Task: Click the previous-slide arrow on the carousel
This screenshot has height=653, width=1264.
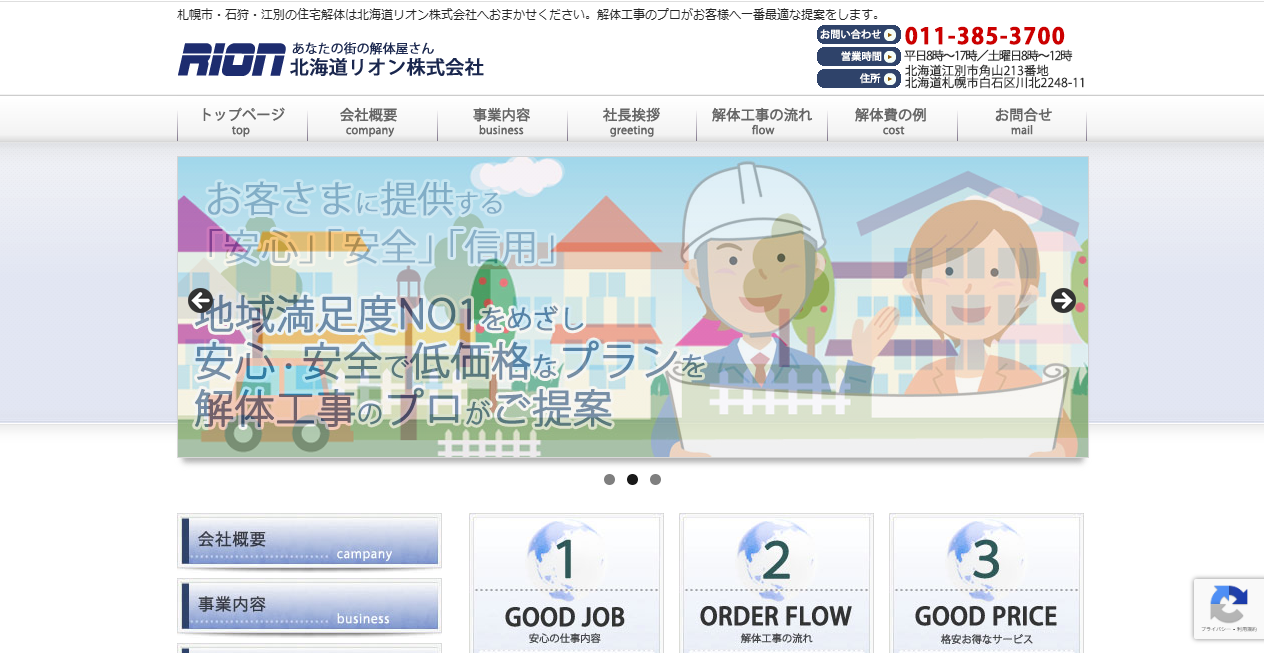Action: click(x=201, y=300)
